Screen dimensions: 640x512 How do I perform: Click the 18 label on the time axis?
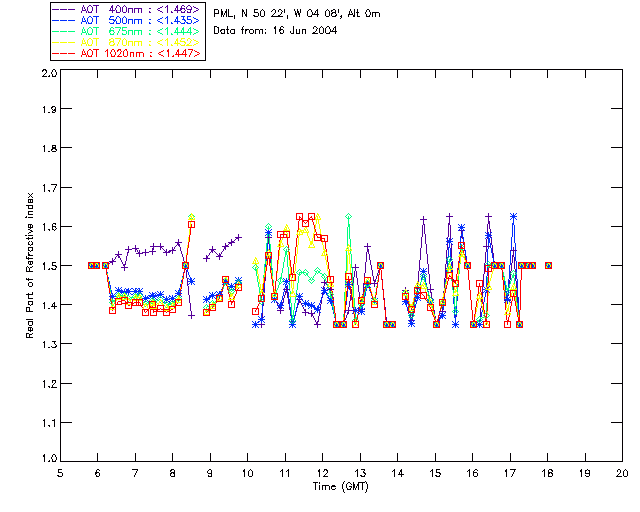point(547,473)
